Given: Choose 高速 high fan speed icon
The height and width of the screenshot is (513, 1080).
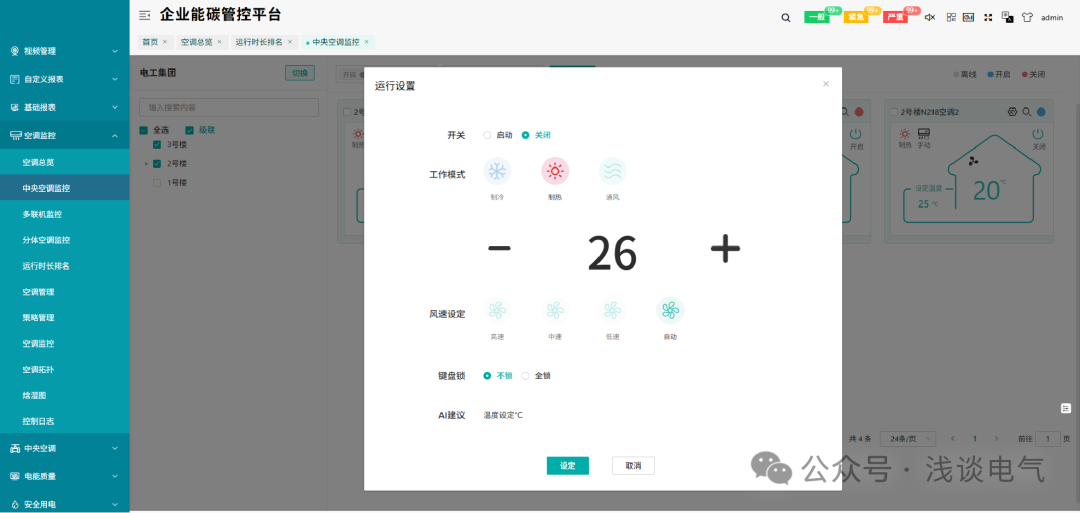Looking at the screenshot, I should [497, 311].
